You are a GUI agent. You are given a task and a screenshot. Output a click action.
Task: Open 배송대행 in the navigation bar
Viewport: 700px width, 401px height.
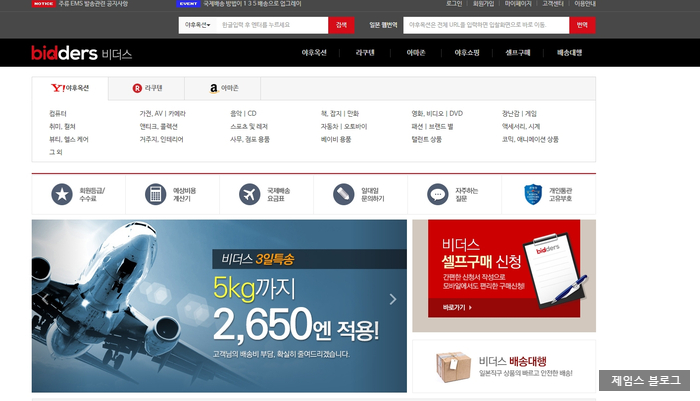(x=569, y=53)
